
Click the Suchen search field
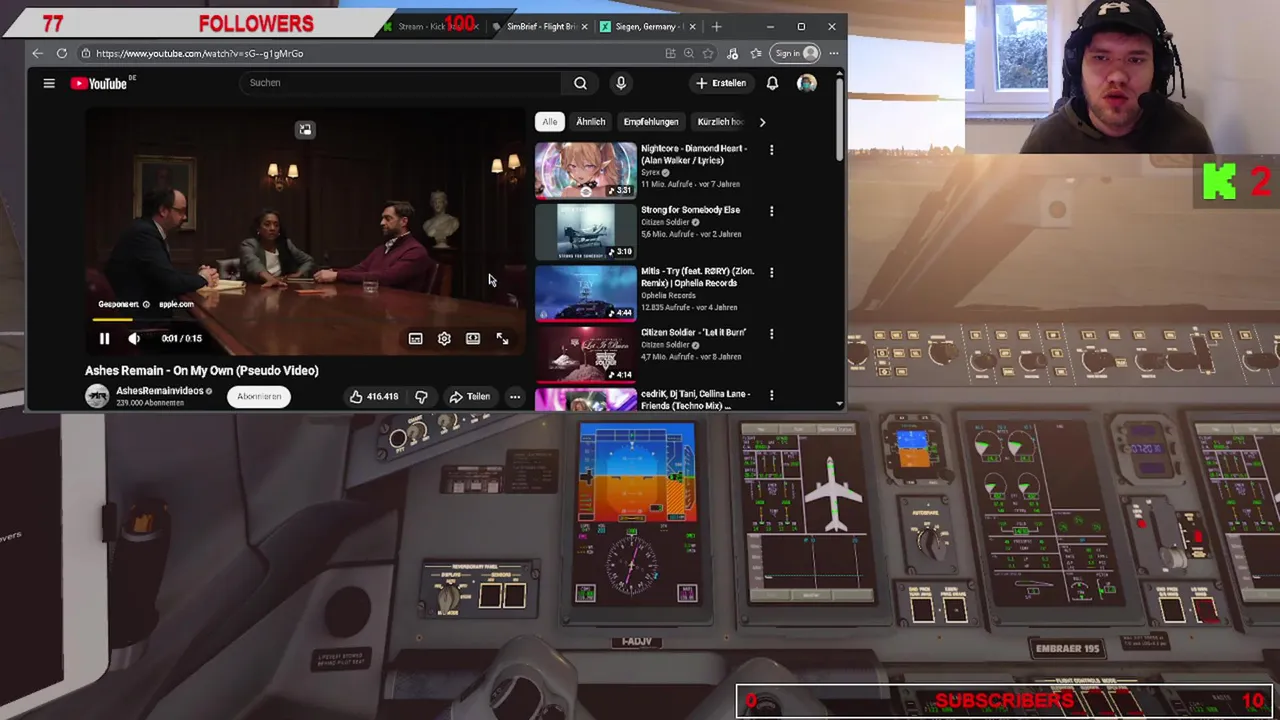click(x=400, y=83)
